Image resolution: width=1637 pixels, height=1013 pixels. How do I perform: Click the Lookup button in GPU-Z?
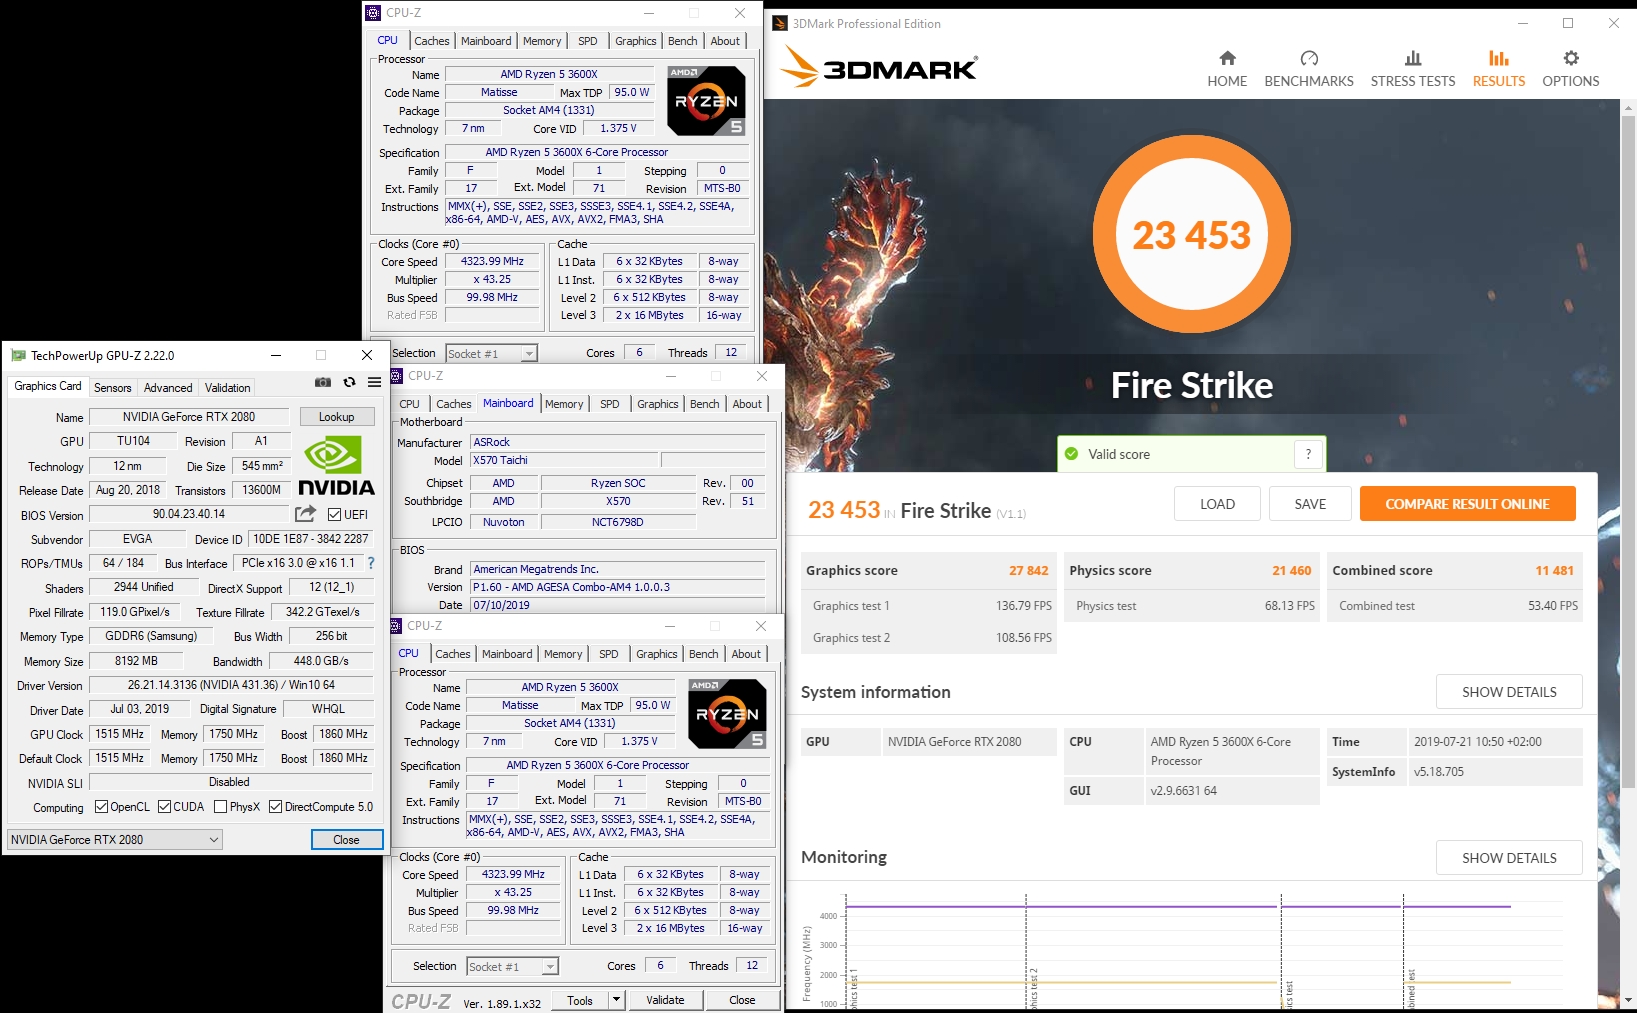336,417
